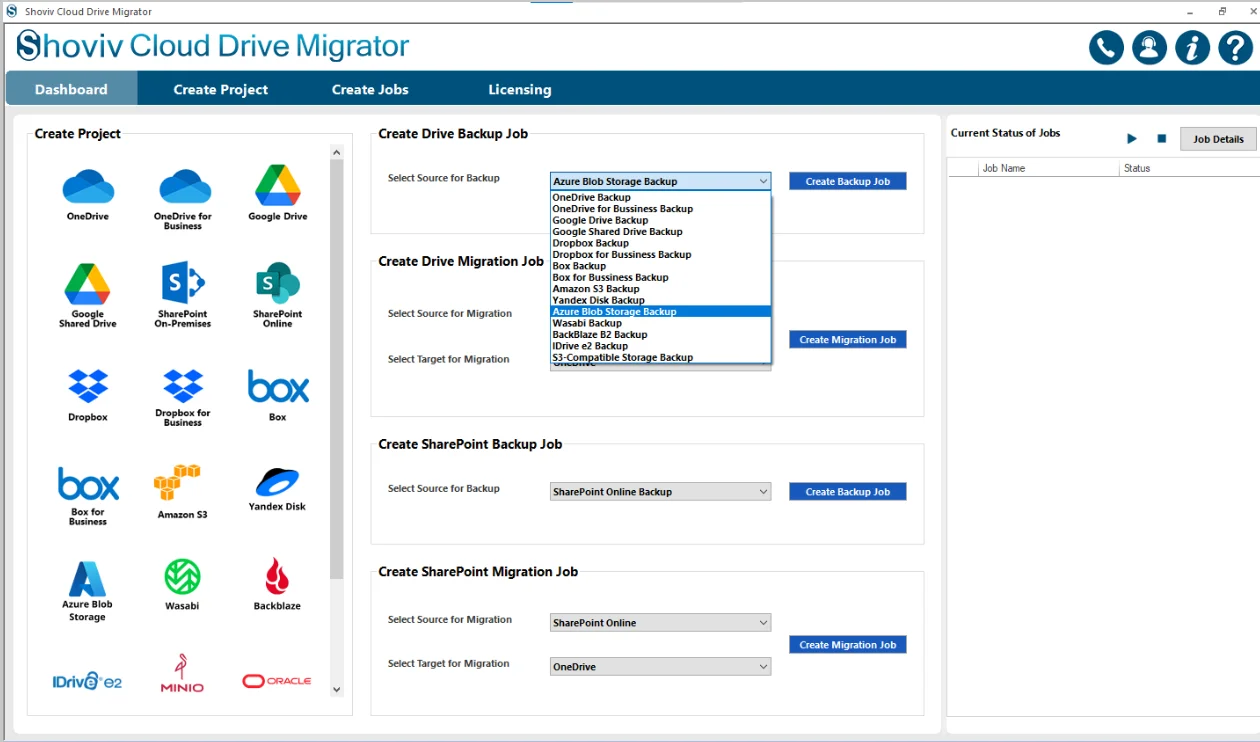The width and height of the screenshot is (1260, 742).
Task: Stop jobs with the stop icon
Action: [x=1161, y=139]
